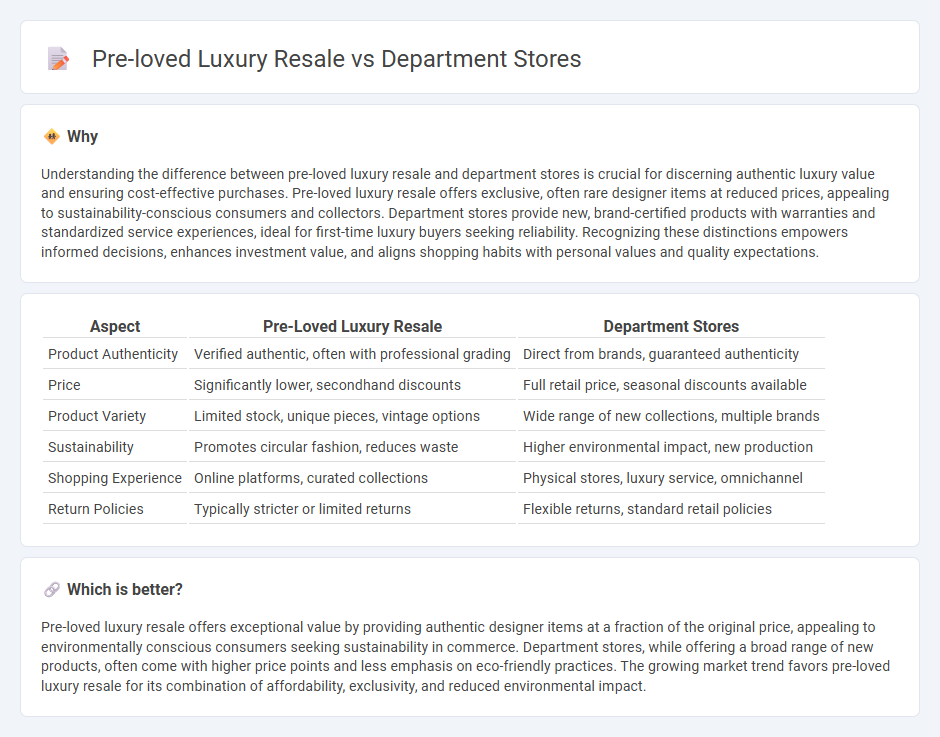Screen dimensions: 940x737
Task: Click cell Limited stock, unique pieces, vintage options
Action: 352,416
